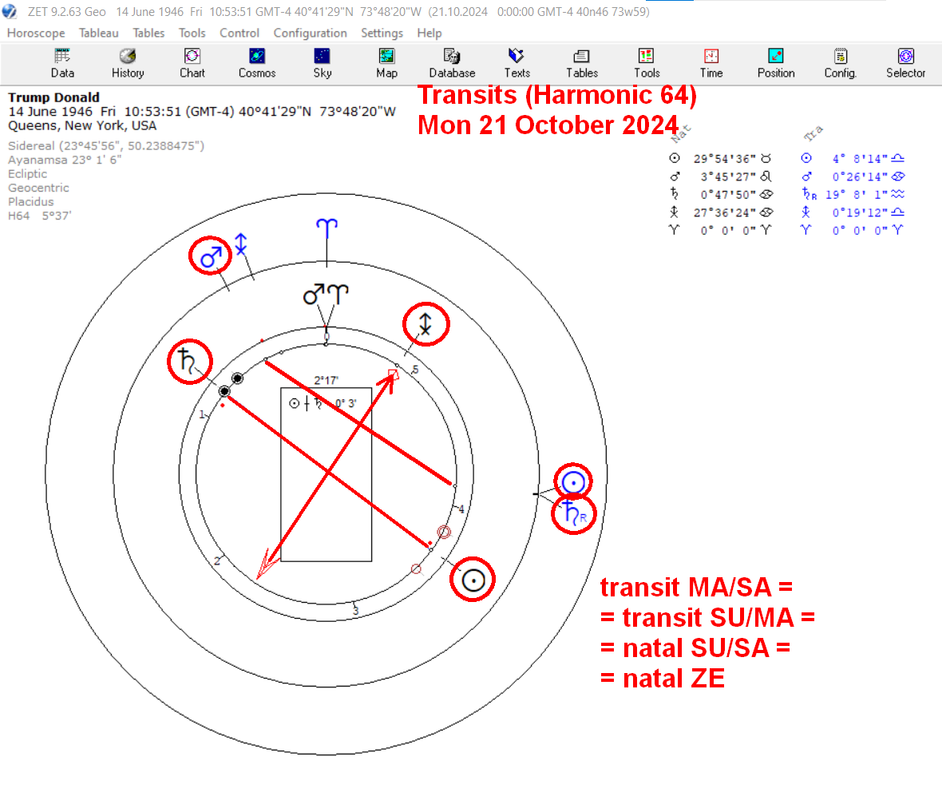The width and height of the screenshot is (942, 800).
Task: Open the Control menu
Action: (x=239, y=33)
